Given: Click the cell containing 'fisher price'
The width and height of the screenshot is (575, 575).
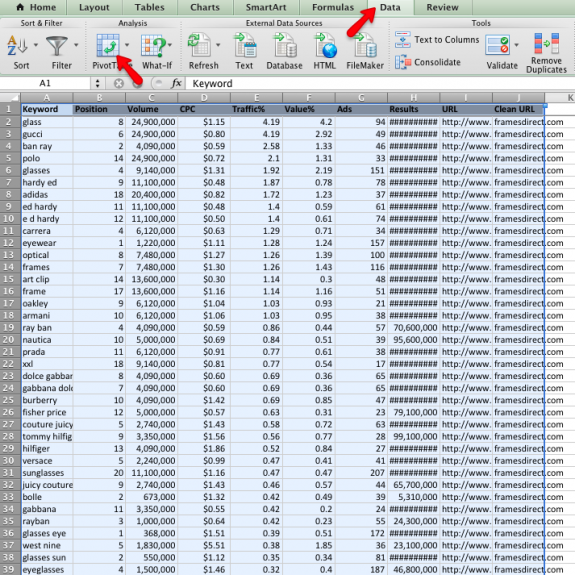Looking at the screenshot, I should 47,412.
